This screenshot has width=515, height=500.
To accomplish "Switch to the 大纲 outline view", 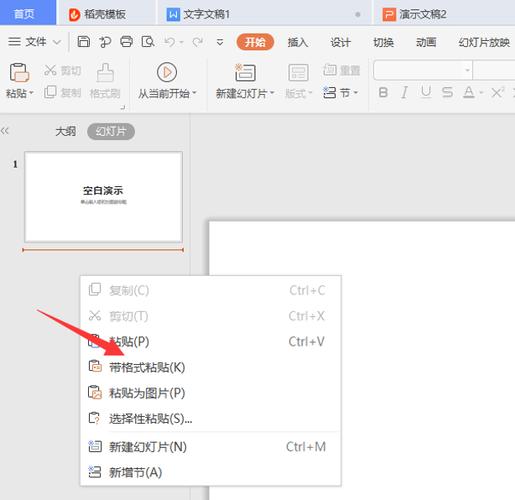I will pyautogui.click(x=65, y=131).
